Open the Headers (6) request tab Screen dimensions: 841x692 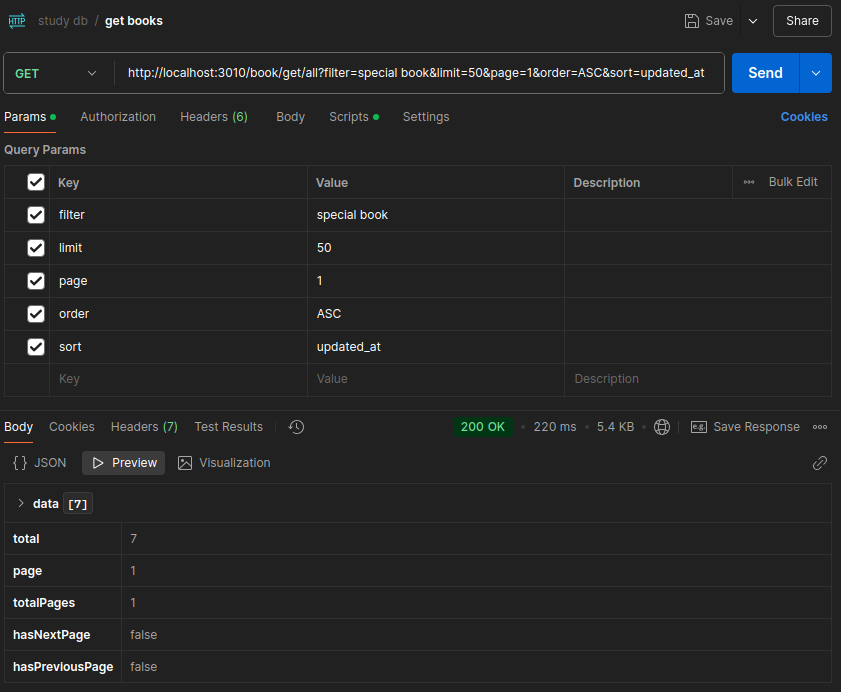(x=214, y=117)
